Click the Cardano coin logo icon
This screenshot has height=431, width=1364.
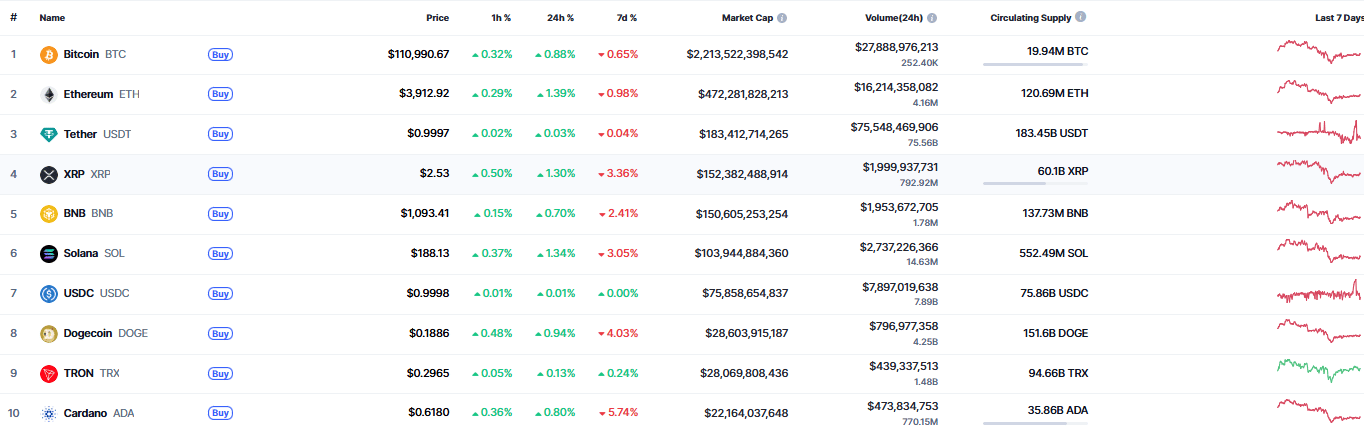pyautogui.click(x=48, y=413)
